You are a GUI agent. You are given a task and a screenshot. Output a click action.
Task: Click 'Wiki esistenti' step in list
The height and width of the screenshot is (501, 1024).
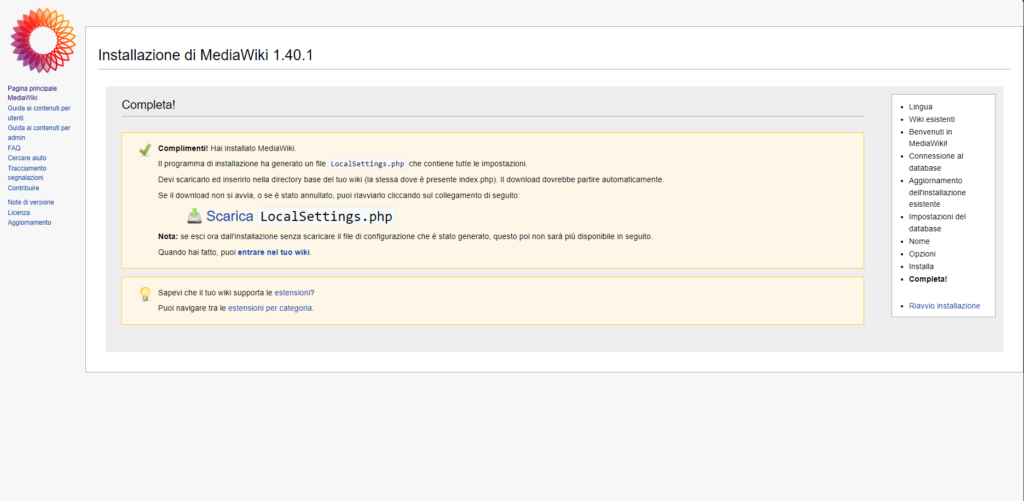[x=932, y=120]
